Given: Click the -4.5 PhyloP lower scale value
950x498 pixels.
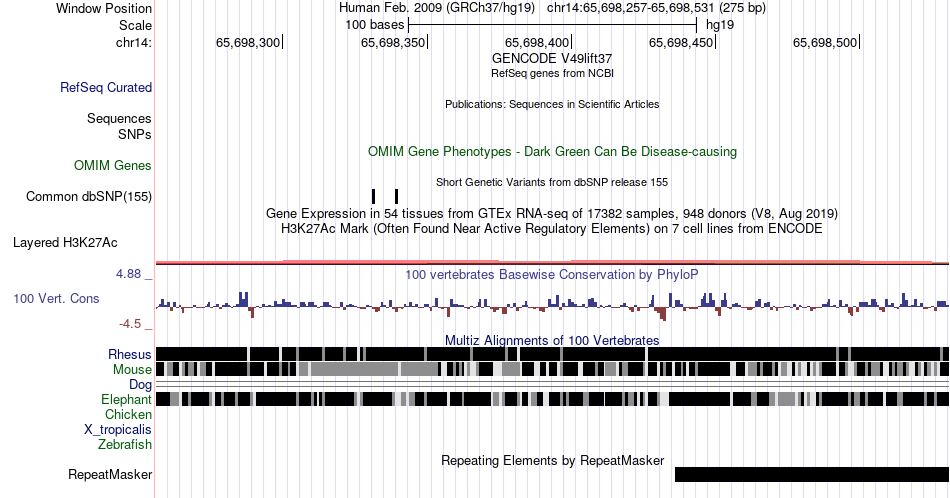Looking at the screenshot, I should pos(130,324).
